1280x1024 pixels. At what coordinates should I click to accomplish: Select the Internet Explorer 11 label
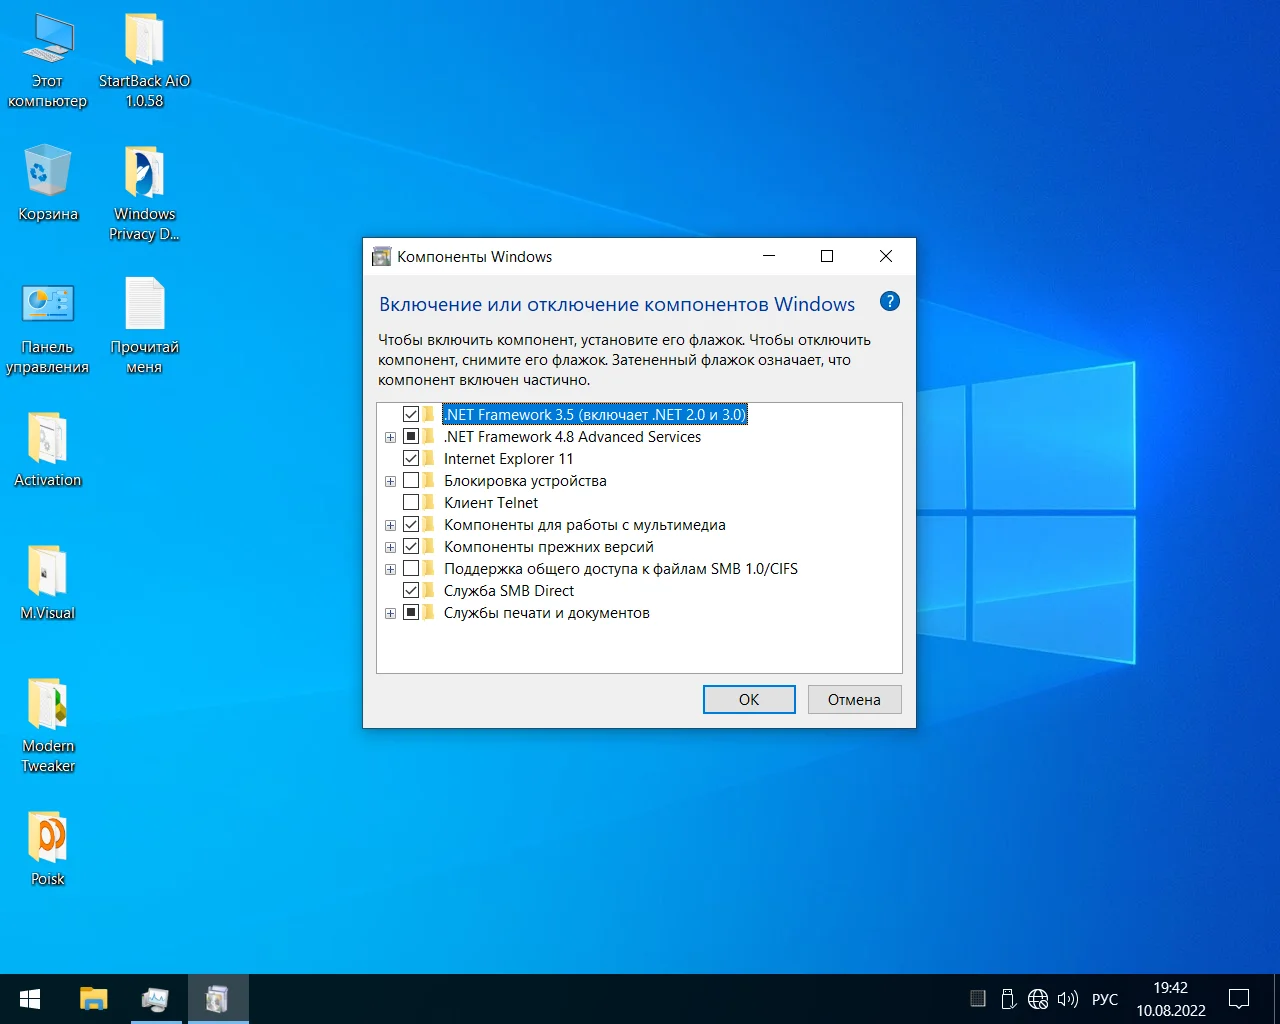point(509,458)
